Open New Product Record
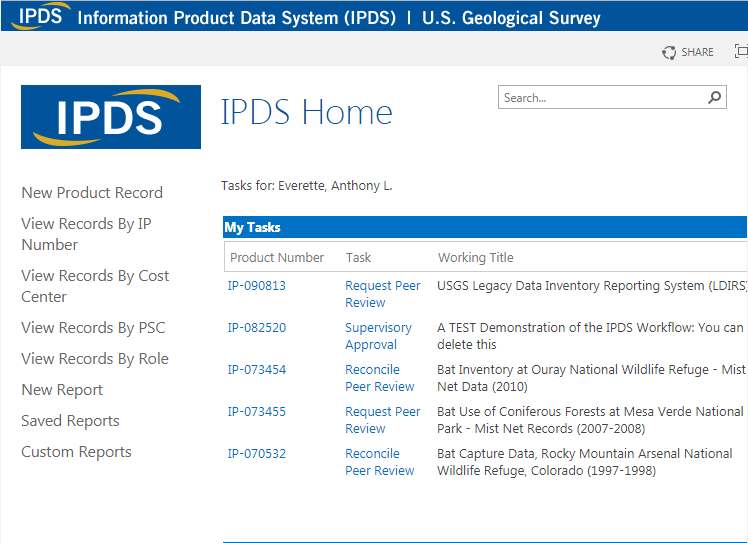Screen dimensions: 748x543 pos(92,193)
